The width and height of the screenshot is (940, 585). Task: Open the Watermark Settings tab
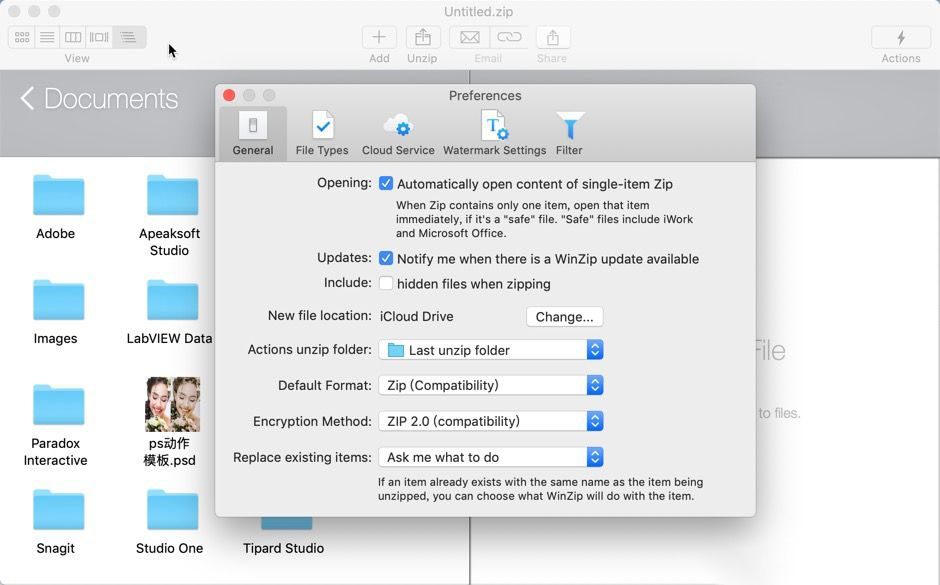pyautogui.click(x=495, y=134)
